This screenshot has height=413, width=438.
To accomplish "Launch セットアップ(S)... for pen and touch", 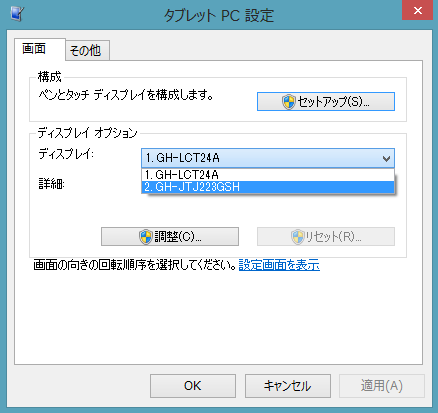I will [326, 102].
